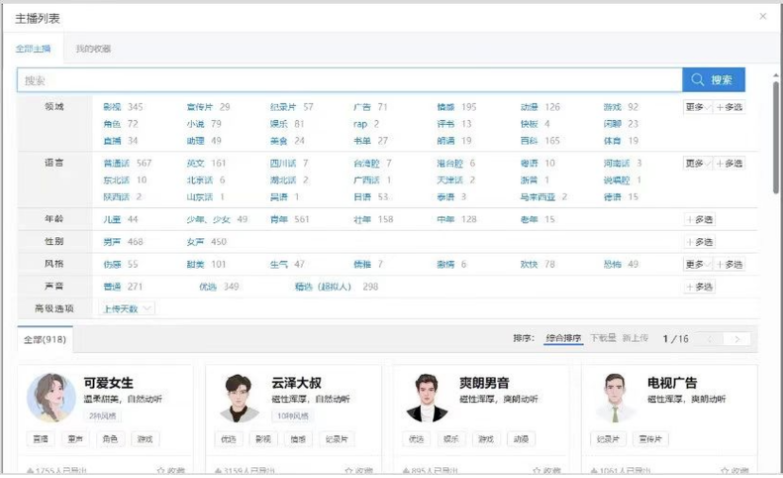Image resolution: width=783 pixels, height=478 pixels.
Task: Open 爽朗男音 avatar thumbnail
Action: pos(426,398)
